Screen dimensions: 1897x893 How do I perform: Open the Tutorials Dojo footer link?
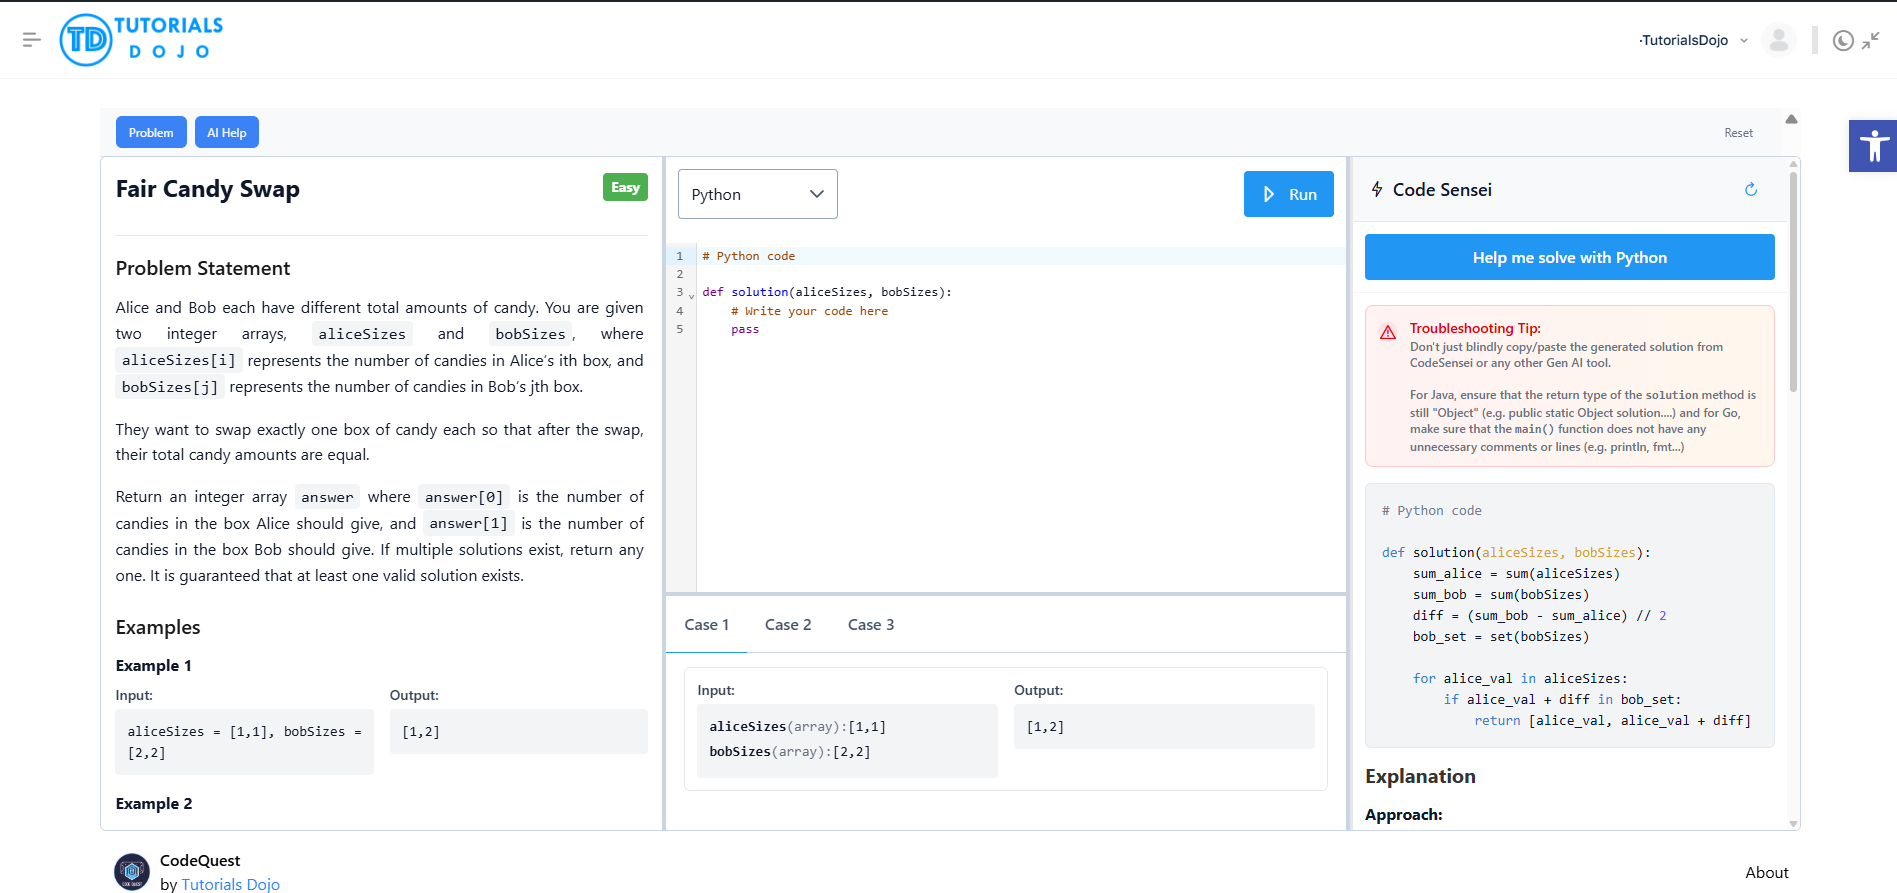(x=231, y=884)
